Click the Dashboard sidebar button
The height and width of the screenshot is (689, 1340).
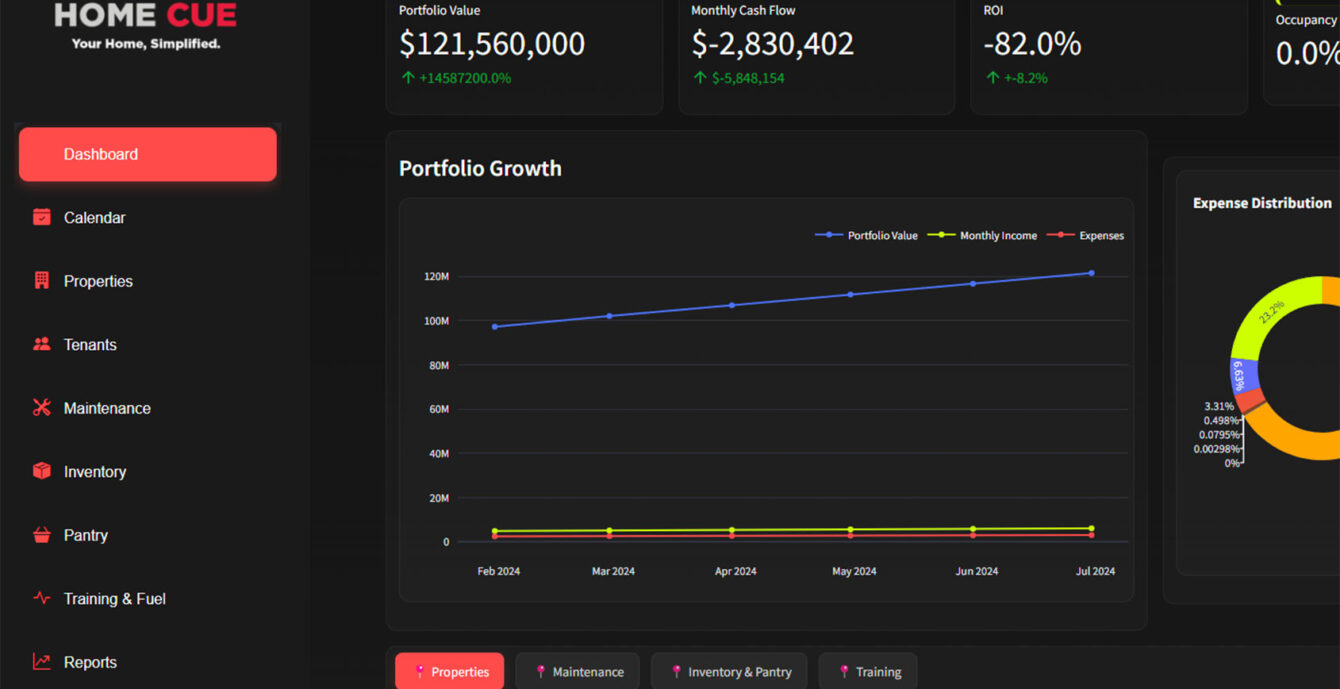(x=148, y=154)
